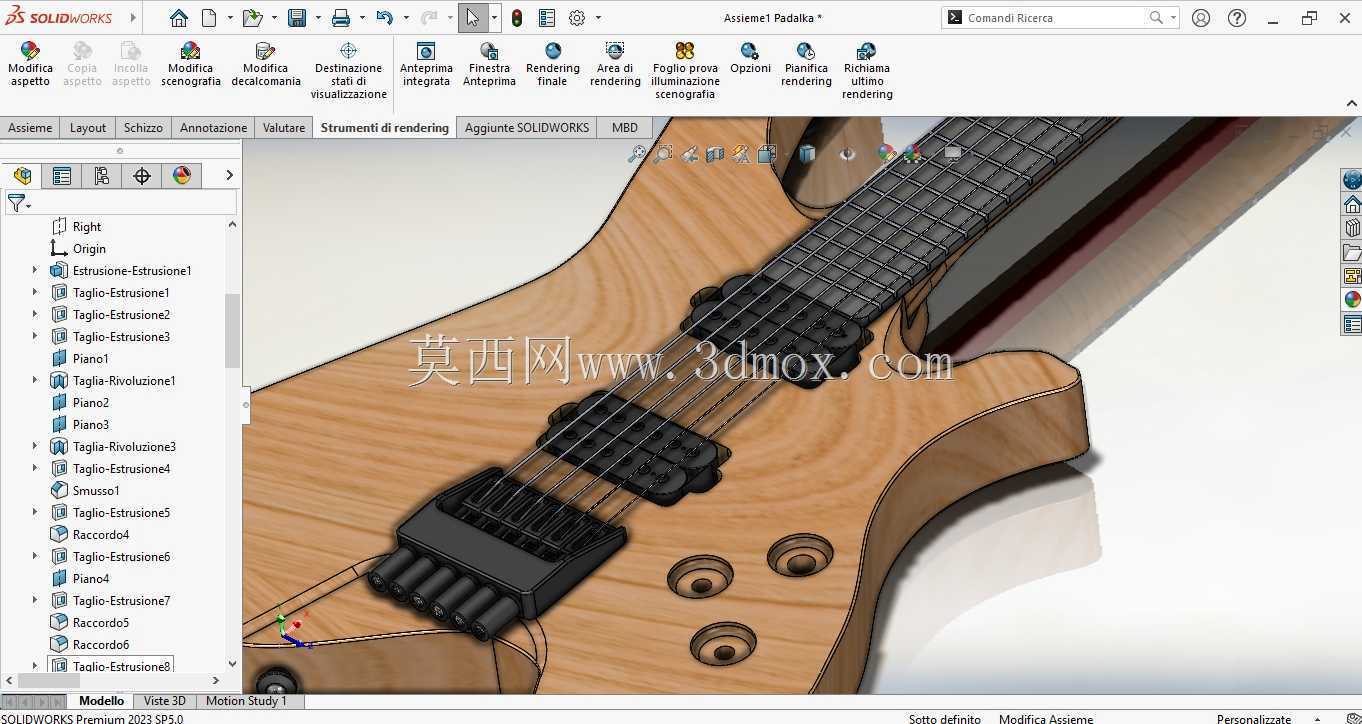Open the Help question mark icon
The height and width of the screenshot is (724, 1362).
[1237, 18]
